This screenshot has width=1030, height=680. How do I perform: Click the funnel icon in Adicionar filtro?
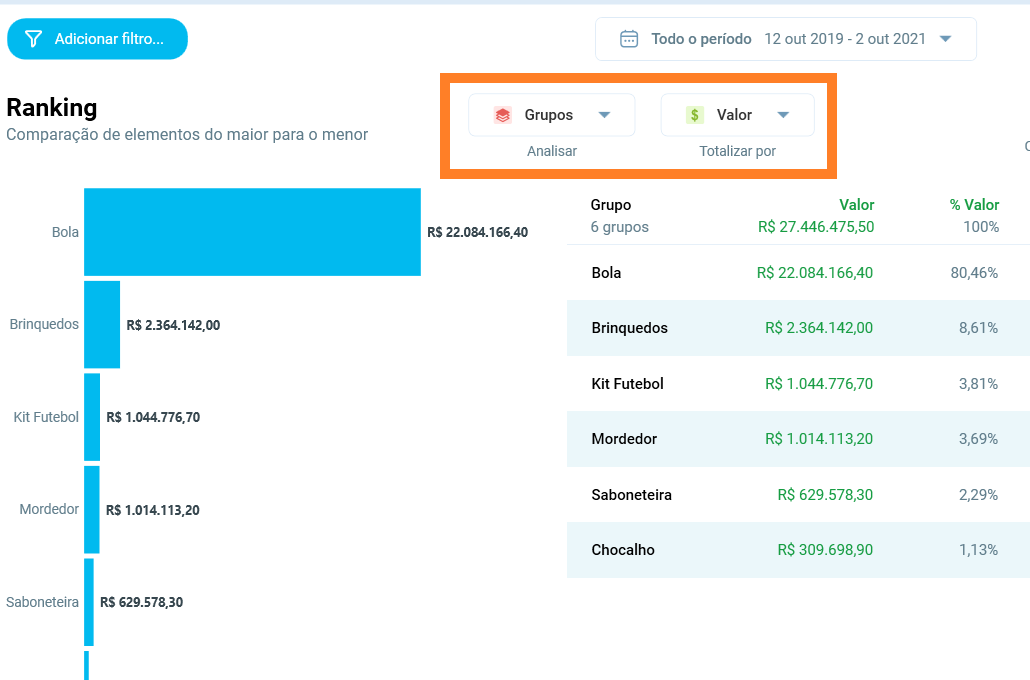click(x=34, y=39)
